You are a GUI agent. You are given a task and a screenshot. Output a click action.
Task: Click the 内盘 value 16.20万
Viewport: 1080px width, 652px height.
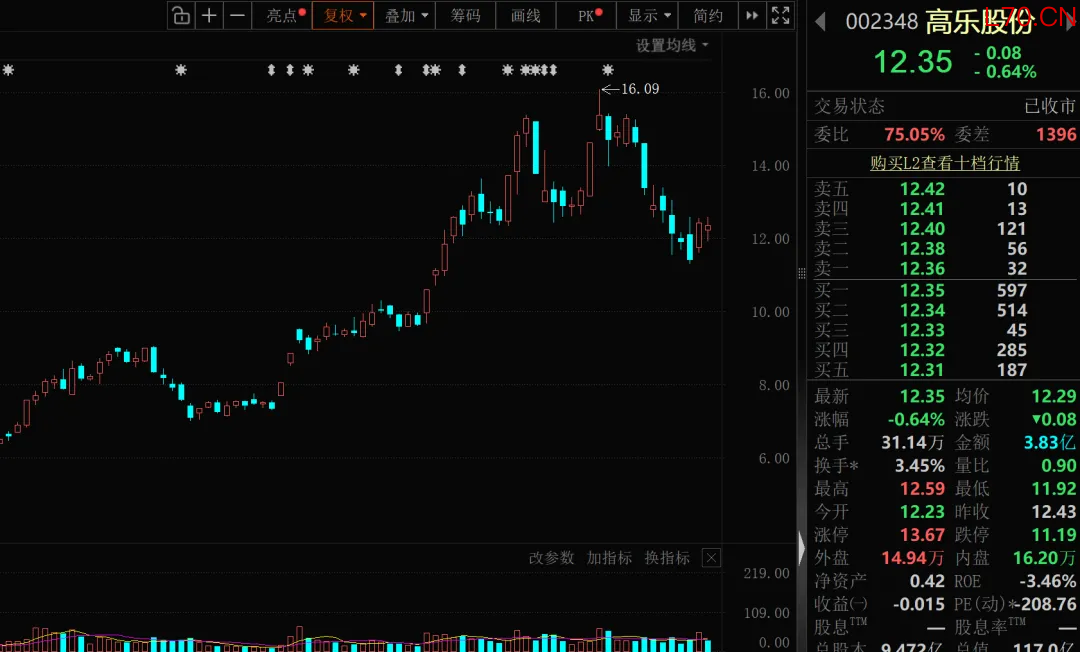click(1044, 558)
